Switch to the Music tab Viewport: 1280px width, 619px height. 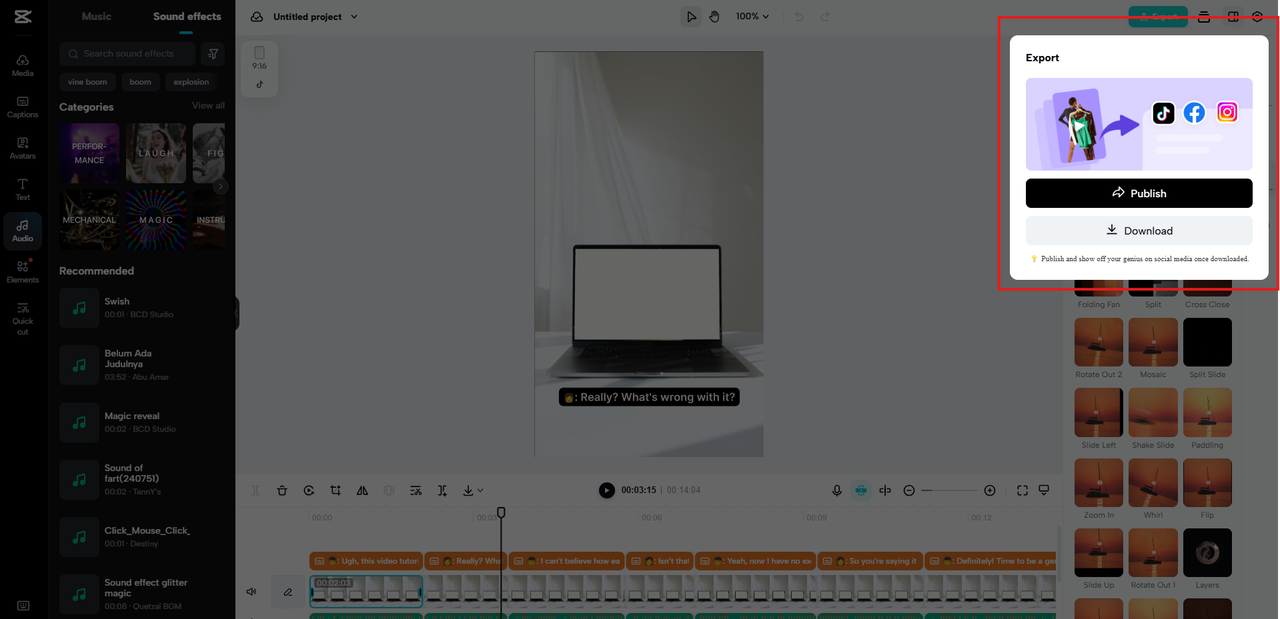[x=96, y=17]
